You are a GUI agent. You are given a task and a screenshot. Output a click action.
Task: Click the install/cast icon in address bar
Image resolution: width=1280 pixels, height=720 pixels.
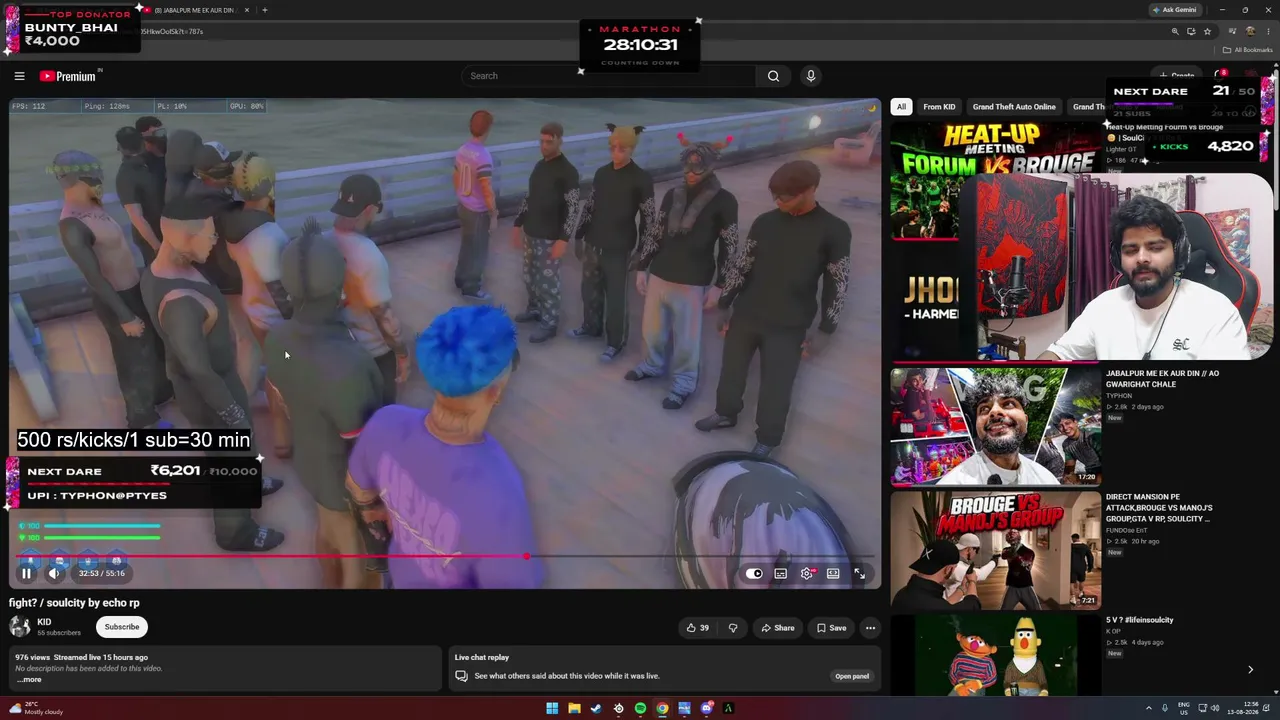(x=1191, y=31)
